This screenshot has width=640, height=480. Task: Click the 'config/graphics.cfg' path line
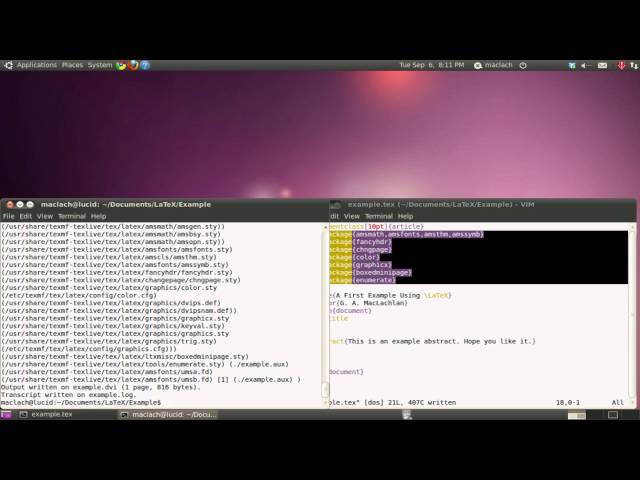[x=89, y=349]
